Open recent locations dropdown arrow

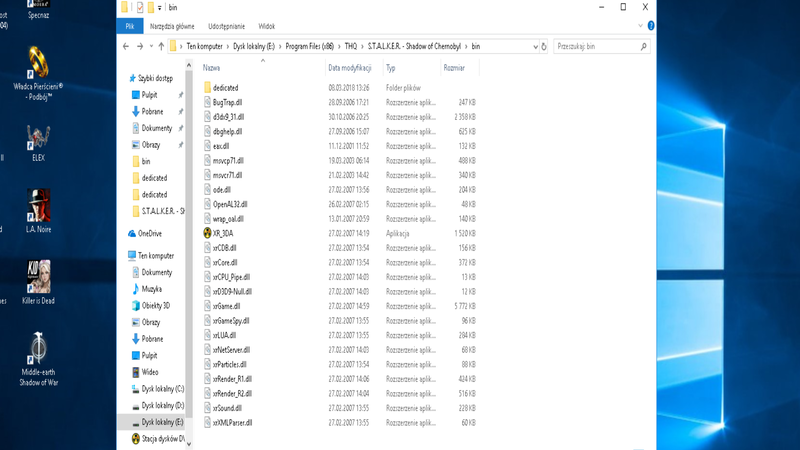point(151,46)
